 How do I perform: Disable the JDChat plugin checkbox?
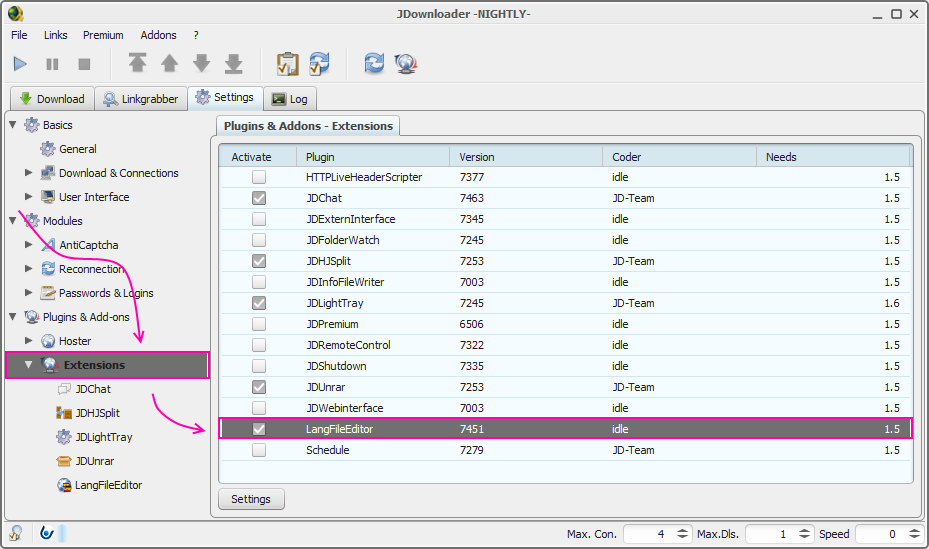coord(259,198)
